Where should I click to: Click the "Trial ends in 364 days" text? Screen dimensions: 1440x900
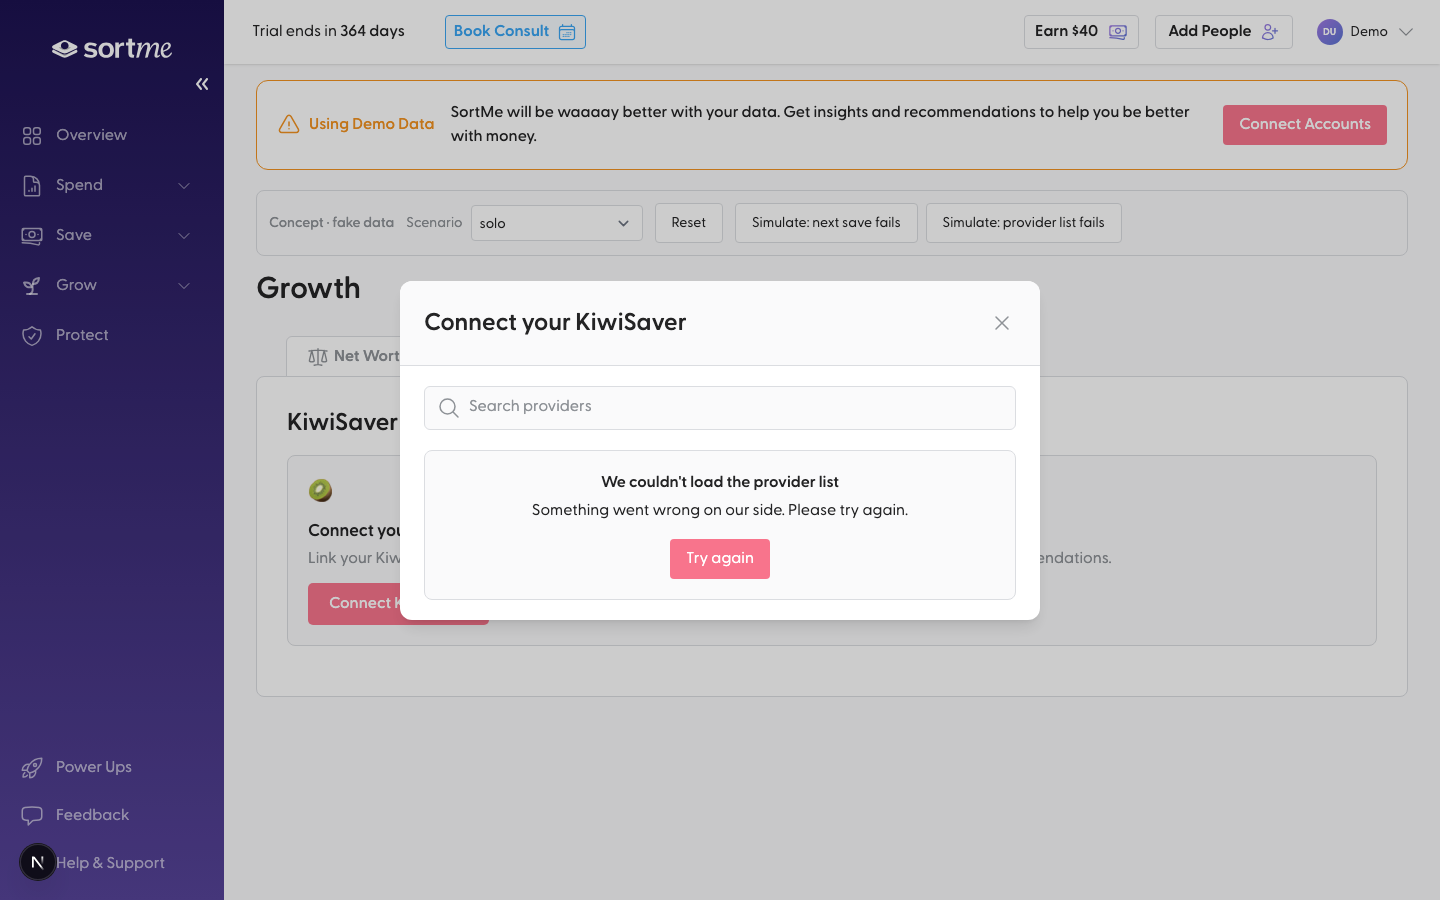328,31
